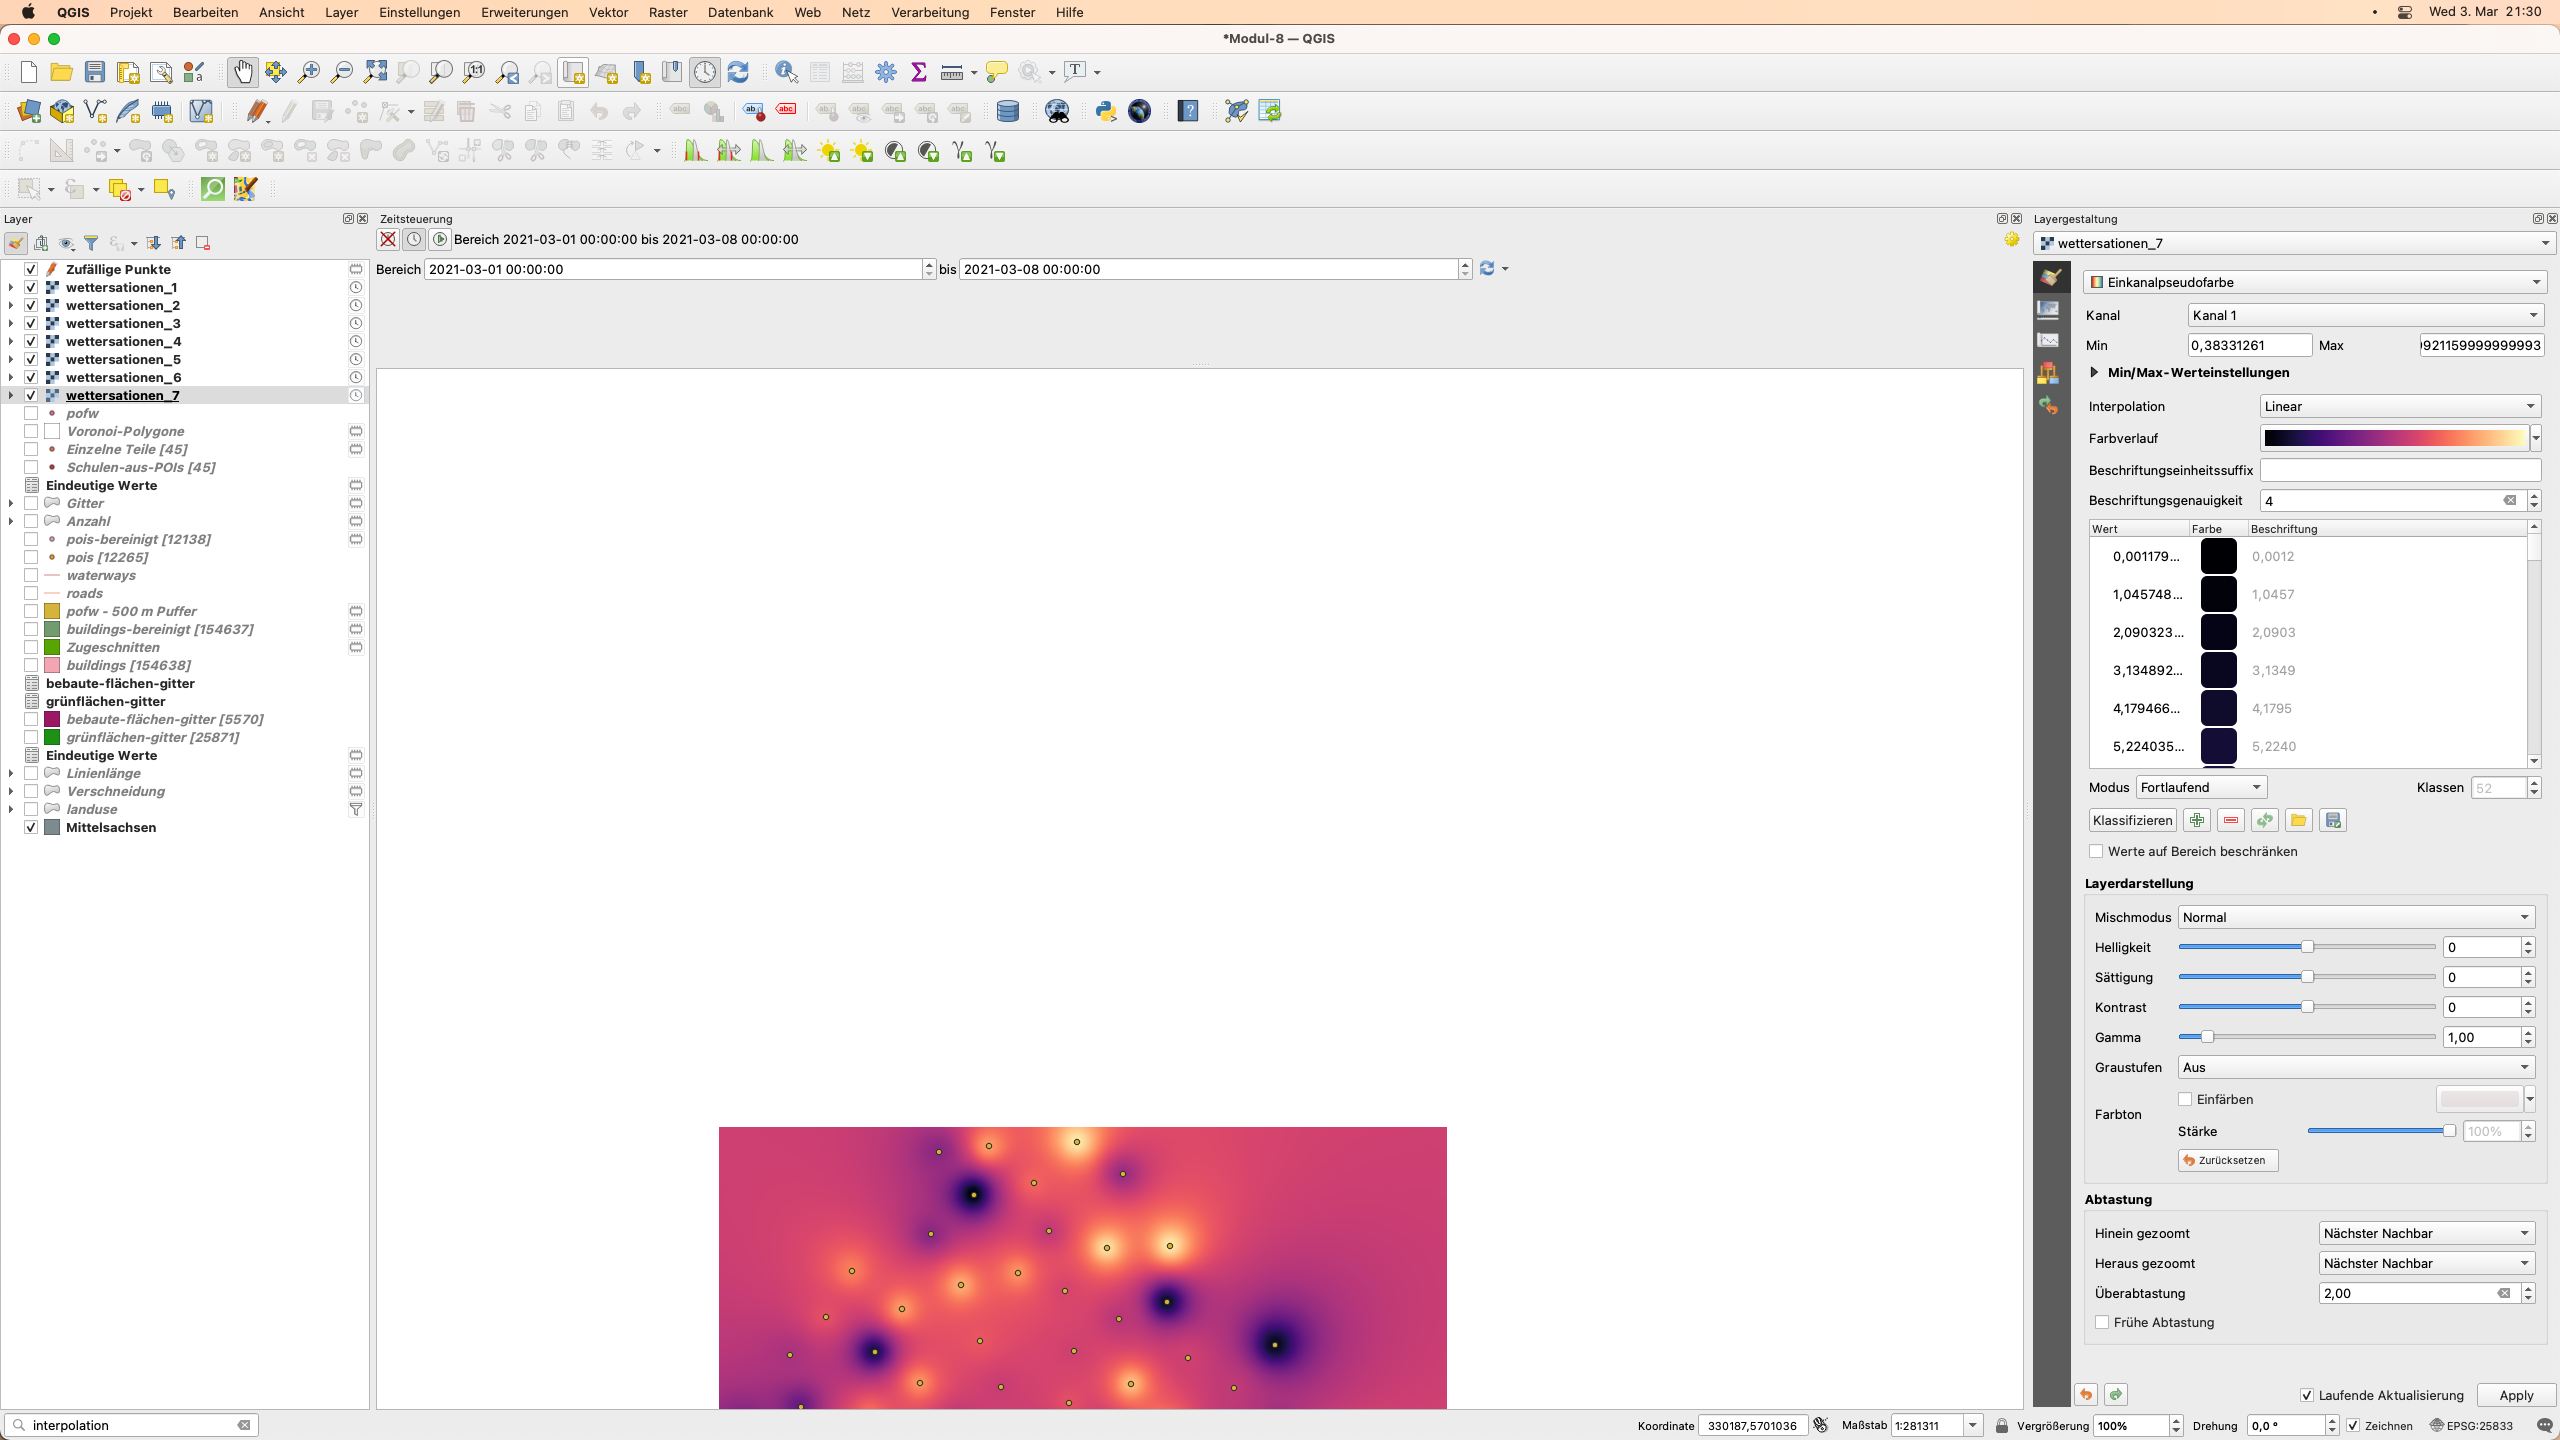The width and height of the screenshot is (2560, 1440).
Task: Click the time controller play button
Action: [438, 239]
